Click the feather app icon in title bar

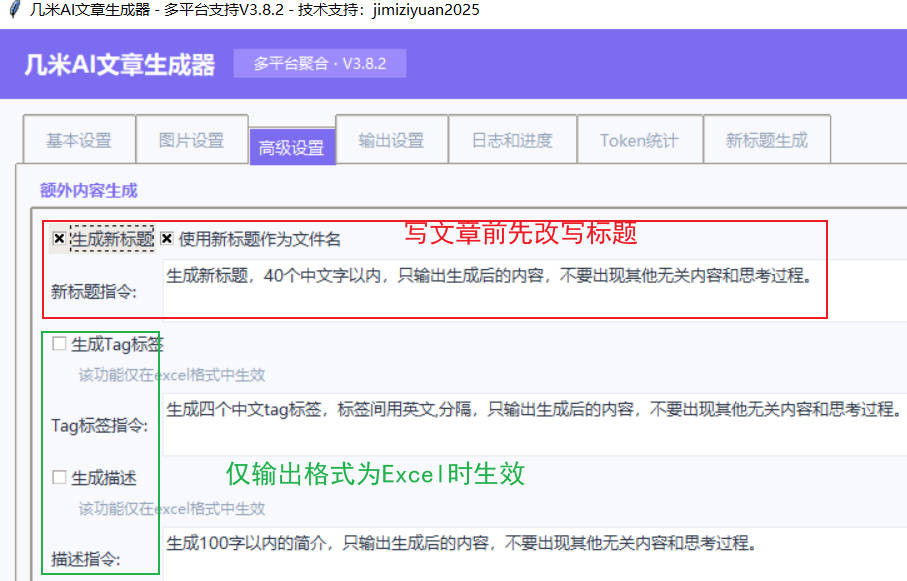(16, 10)
